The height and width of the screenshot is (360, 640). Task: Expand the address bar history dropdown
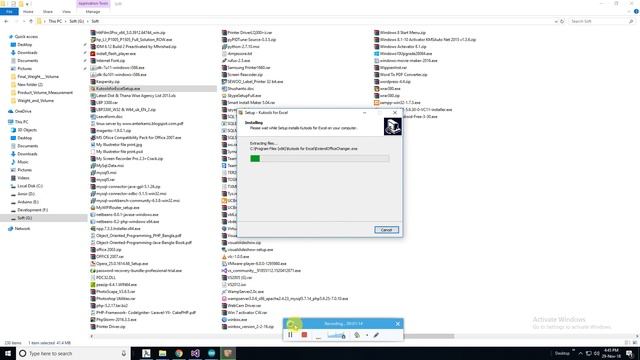click(556, 21)
